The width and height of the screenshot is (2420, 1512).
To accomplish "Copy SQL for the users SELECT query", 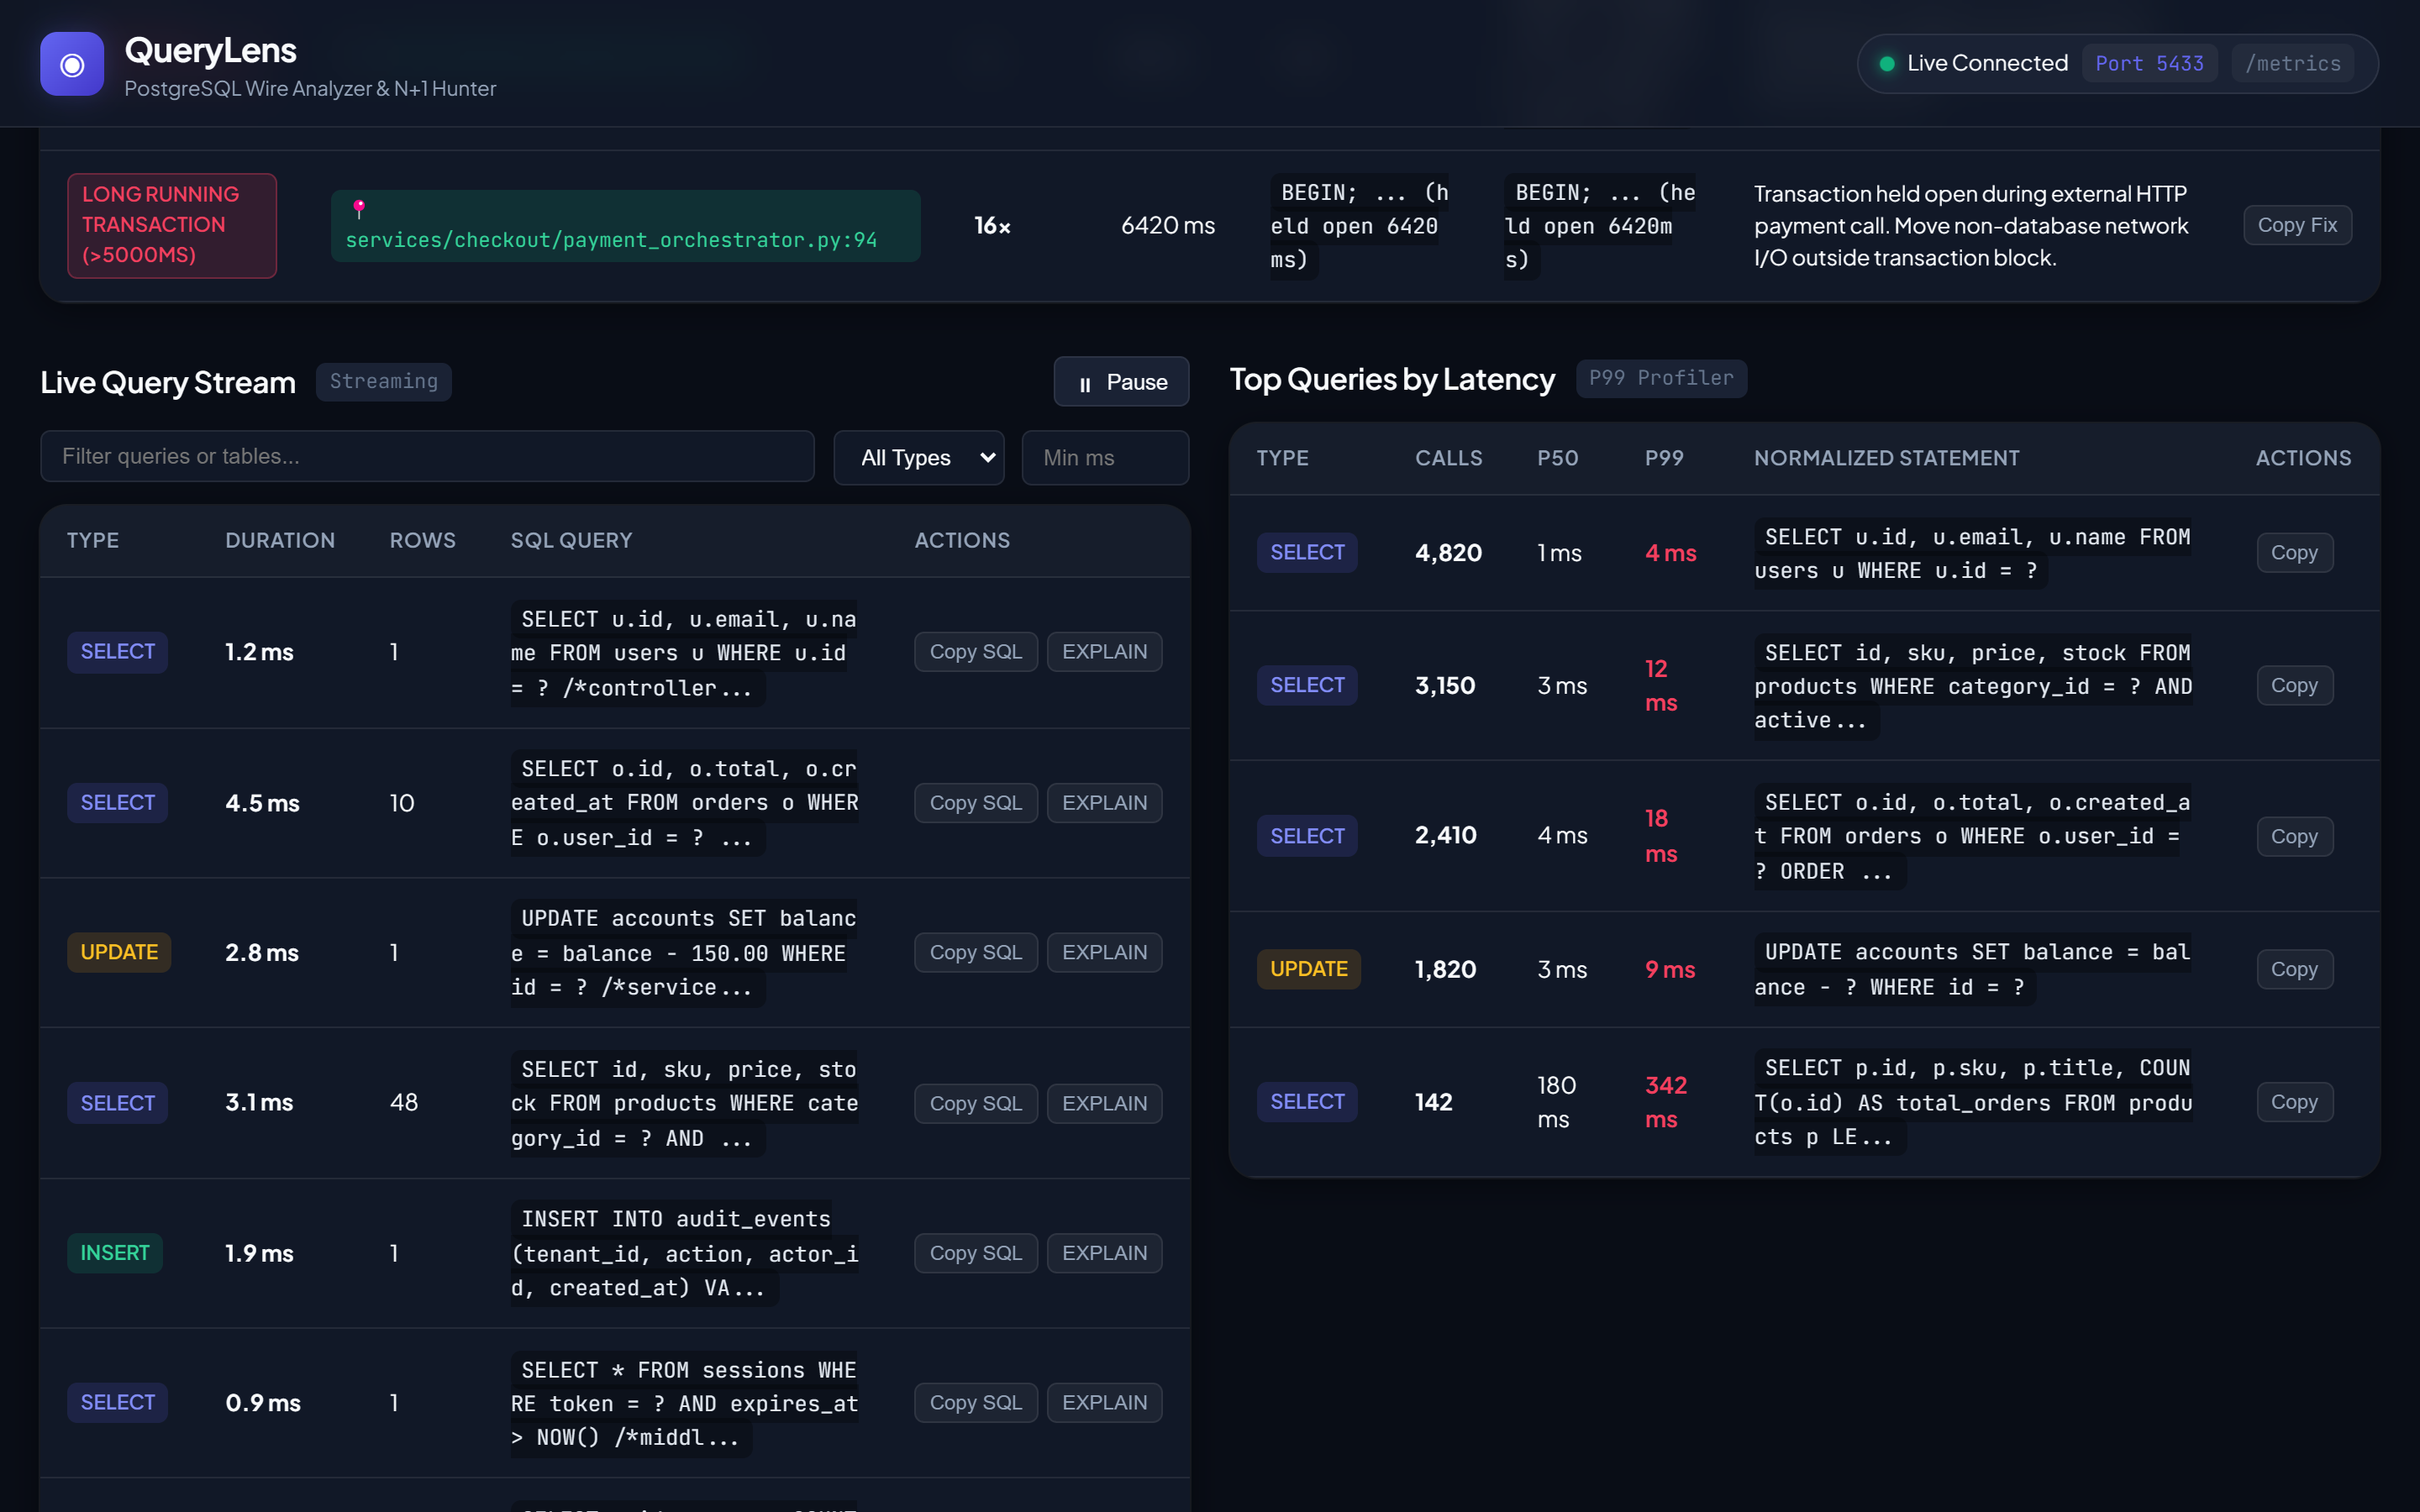I will (975, 652).
